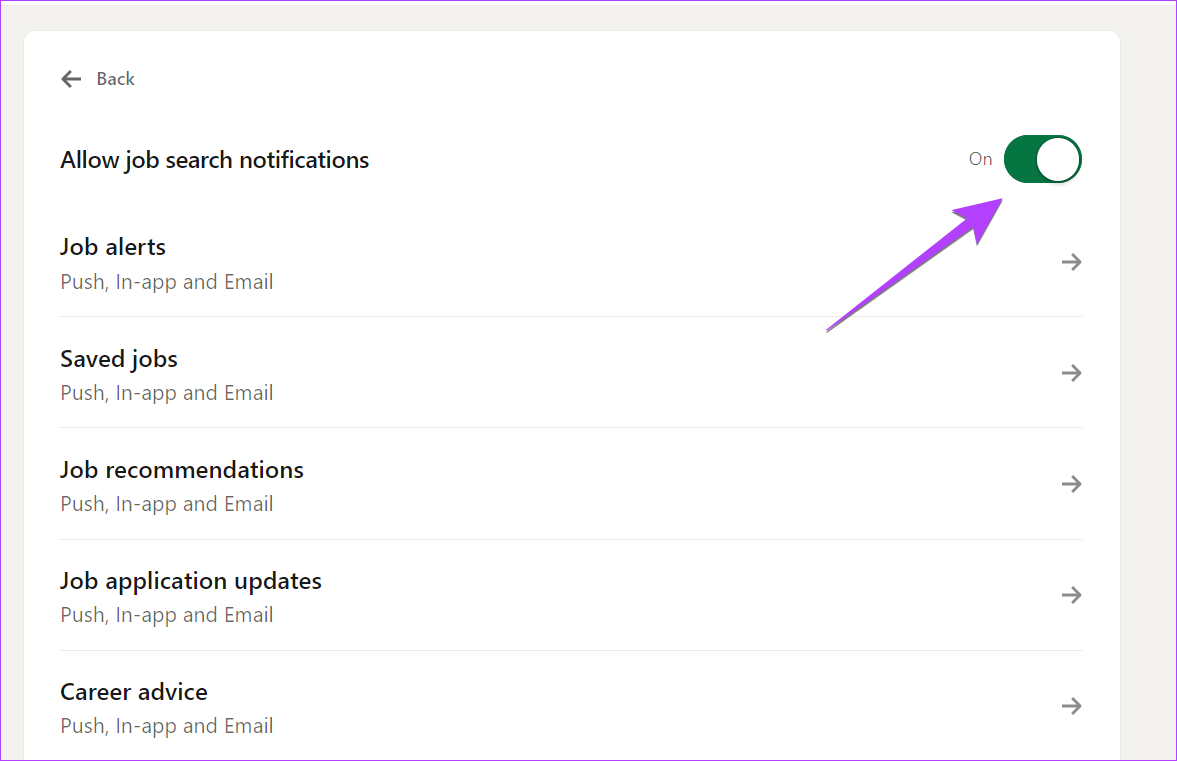Image resolution: width=1177 pixels, height=761 pixels.
Task: Click the arrow icon beside Career advice
Action: [1071, 706]
